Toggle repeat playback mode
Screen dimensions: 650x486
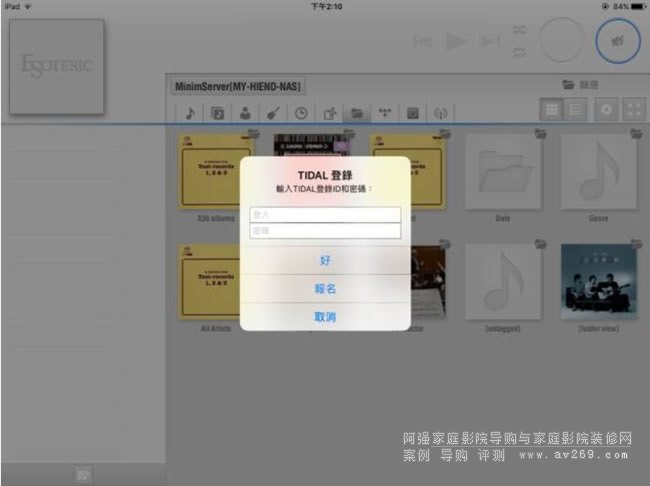(x=520, y=51)
